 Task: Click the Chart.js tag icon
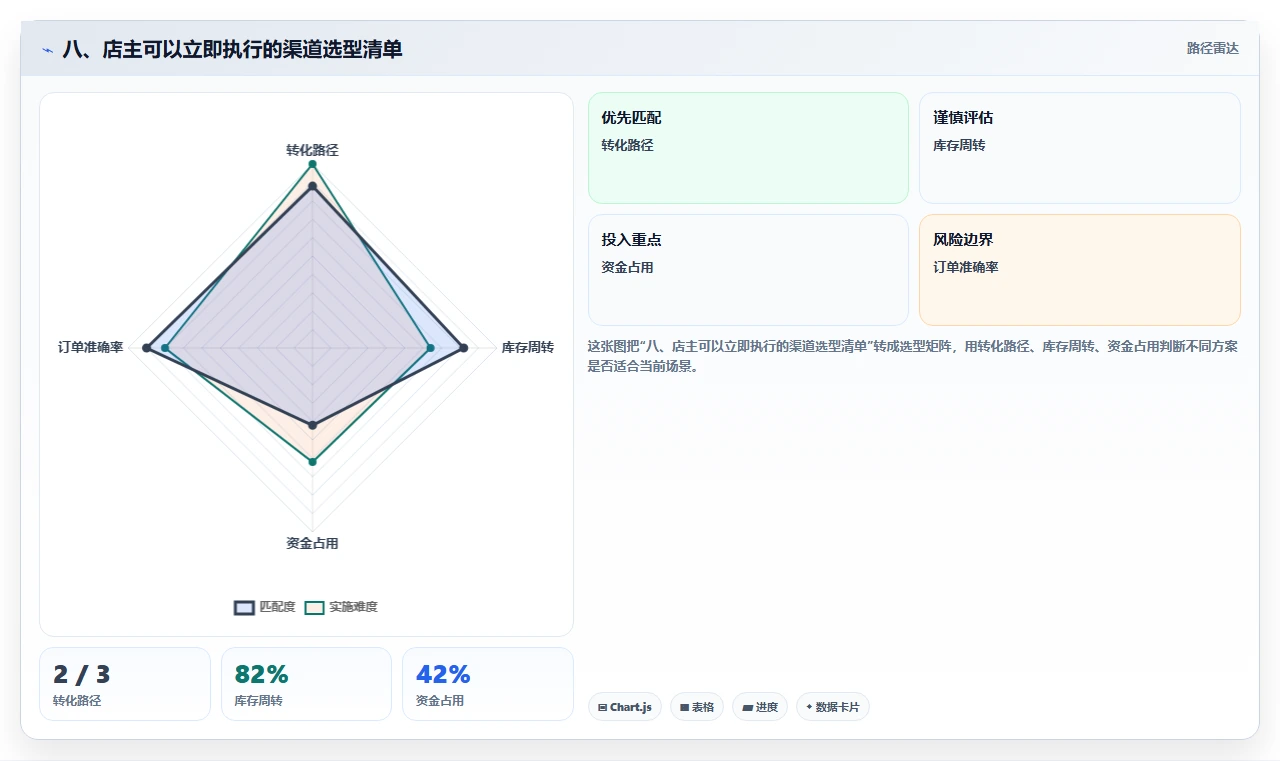602,707
